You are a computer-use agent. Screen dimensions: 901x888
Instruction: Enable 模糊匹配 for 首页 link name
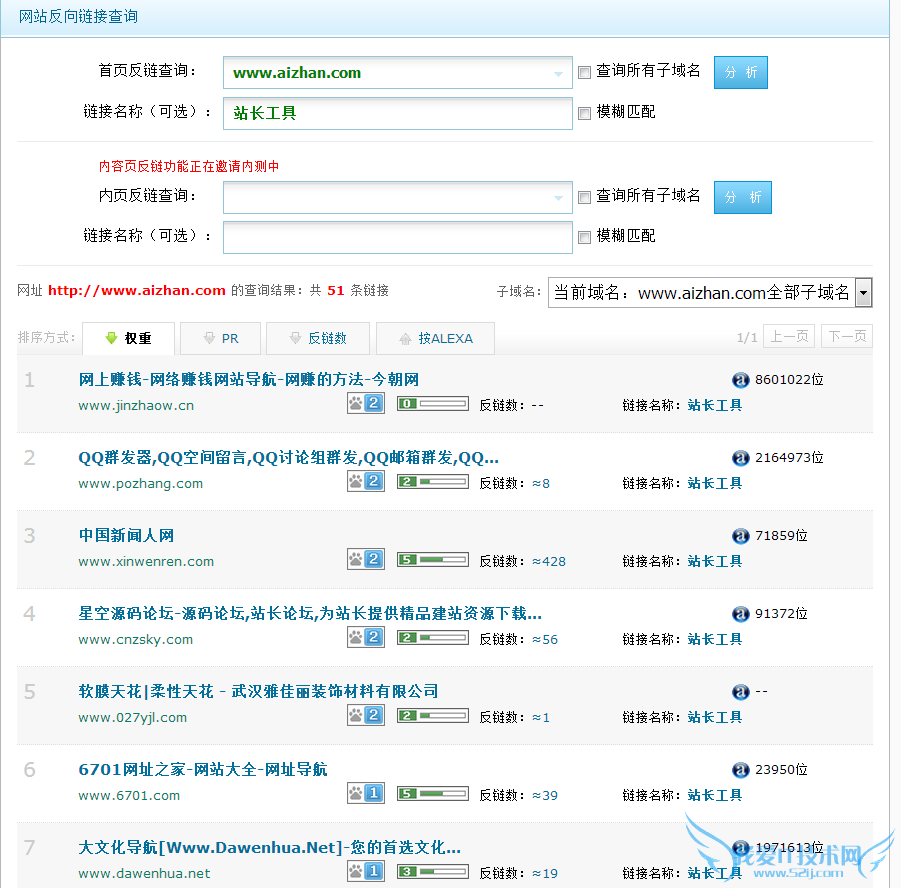coord(584,113)
